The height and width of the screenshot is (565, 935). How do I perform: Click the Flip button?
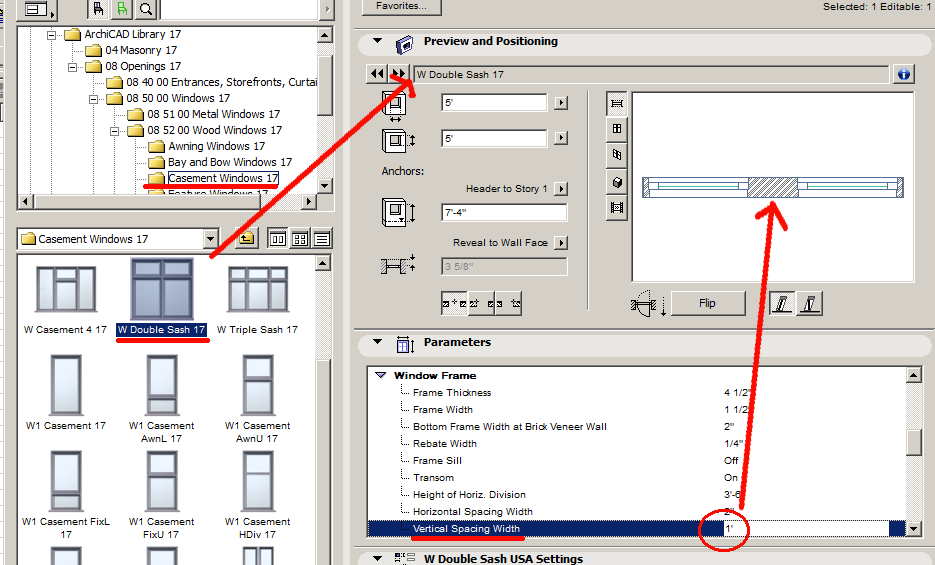708,303
